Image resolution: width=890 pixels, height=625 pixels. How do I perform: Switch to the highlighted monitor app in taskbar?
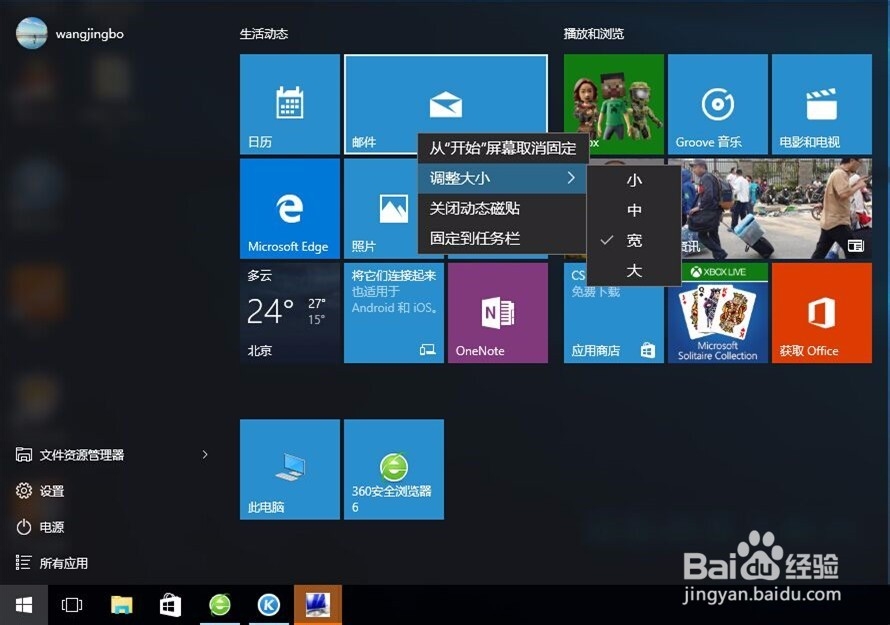[x=318, y=605]
